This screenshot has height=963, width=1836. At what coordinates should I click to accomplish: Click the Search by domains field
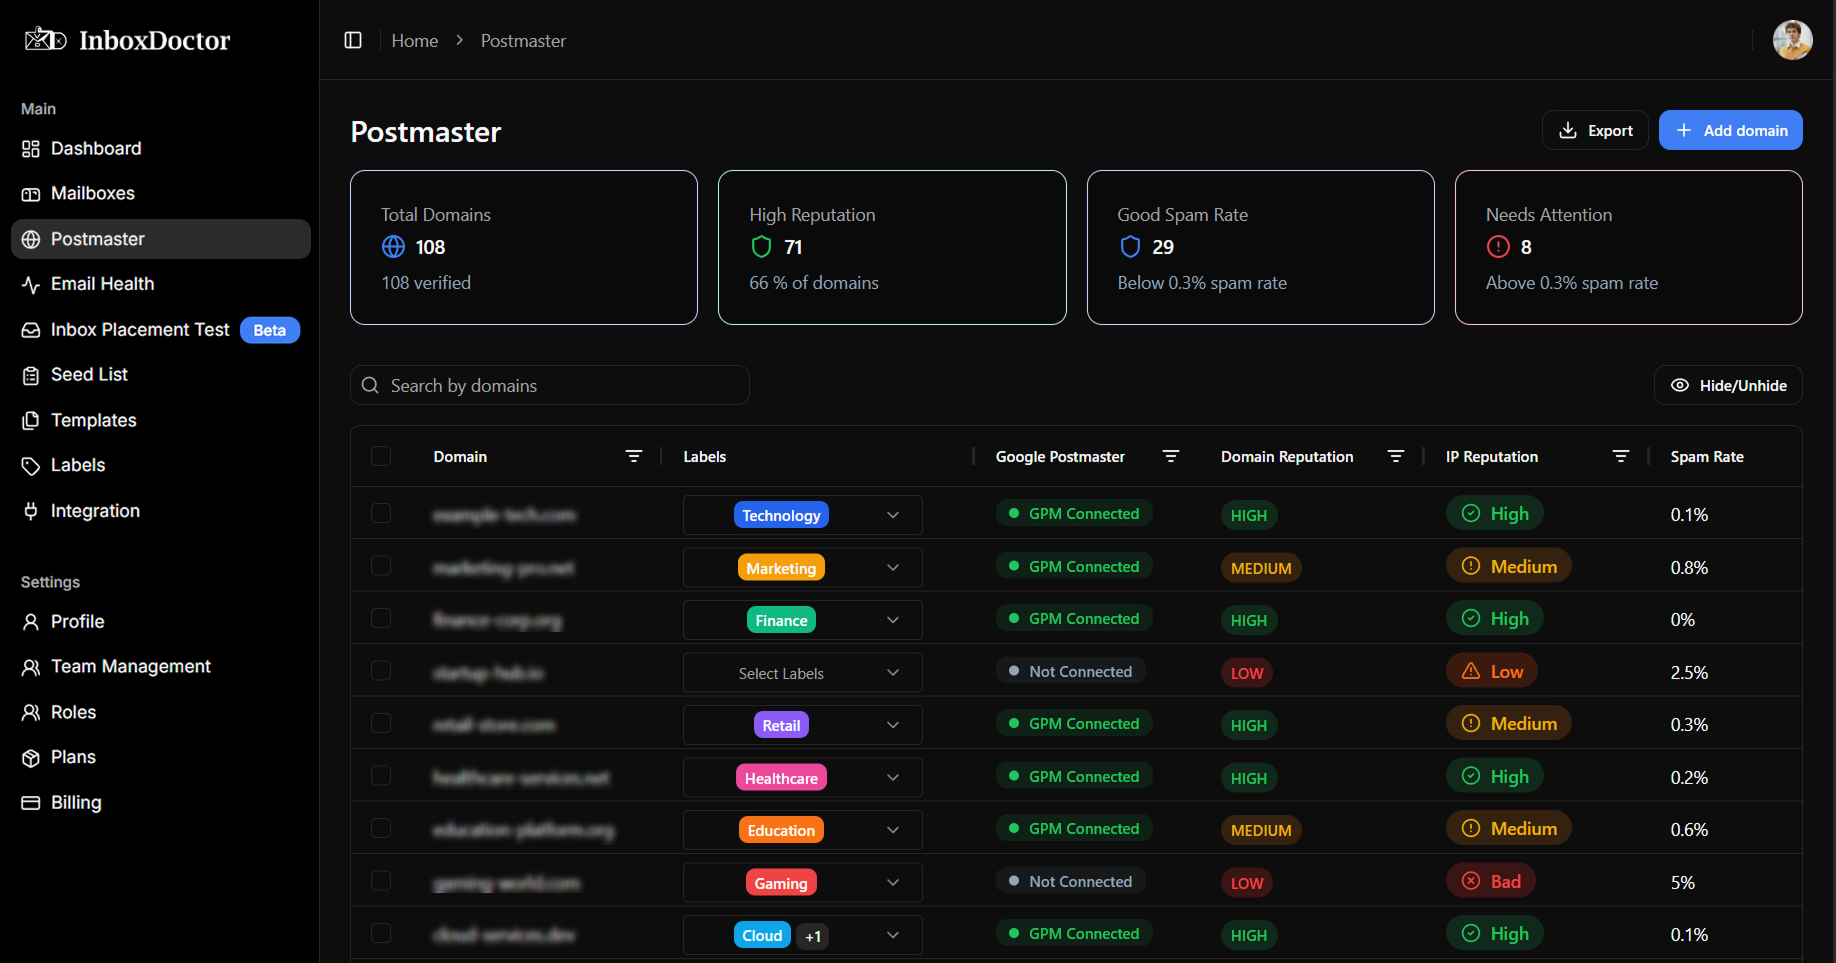click(560, 386)
